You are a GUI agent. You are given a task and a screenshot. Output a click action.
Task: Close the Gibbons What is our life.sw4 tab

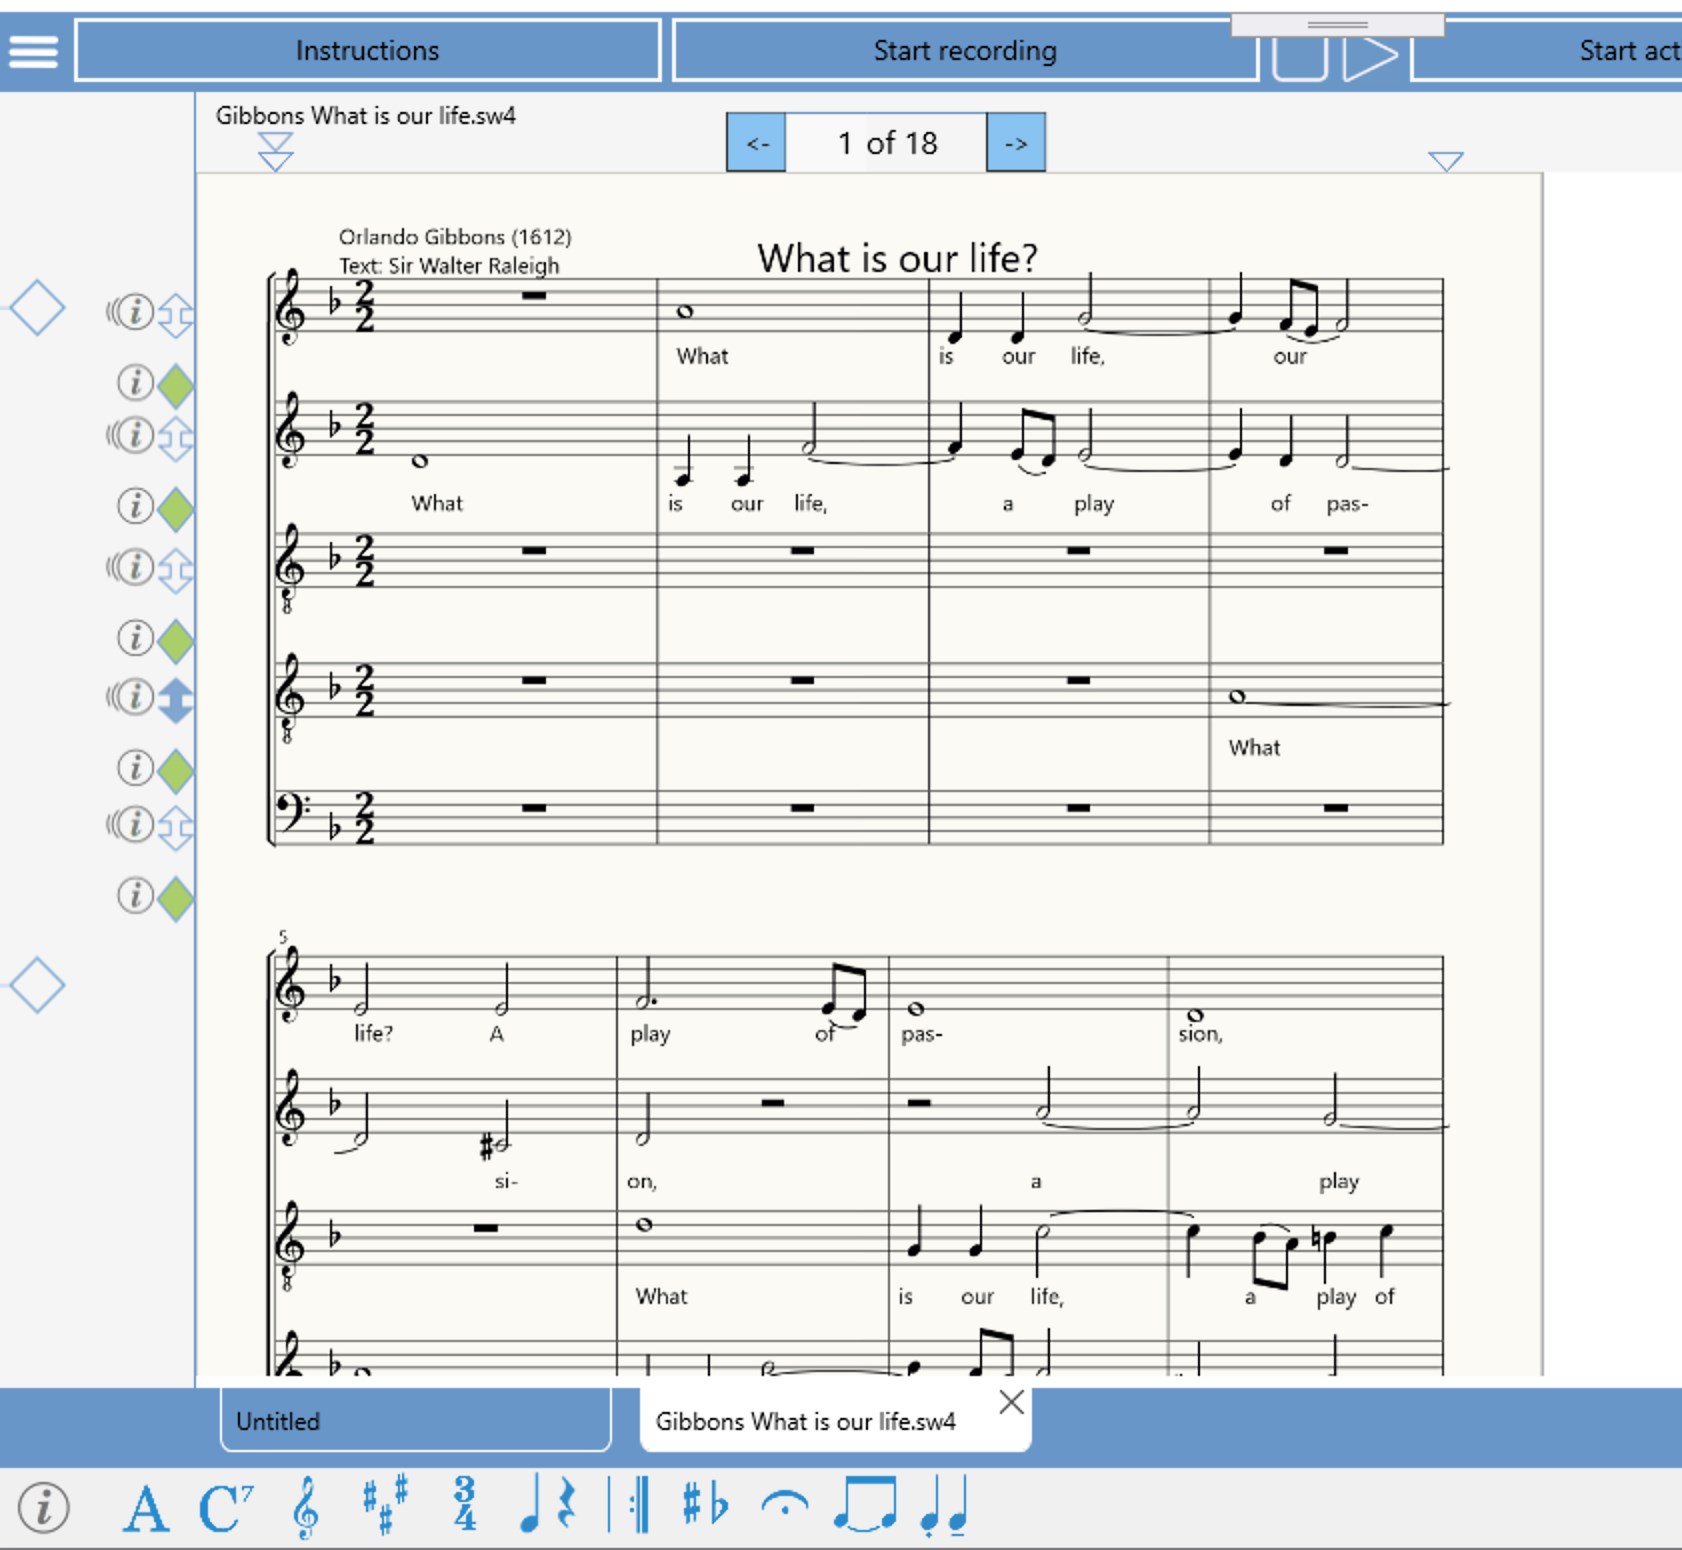1011,1402
